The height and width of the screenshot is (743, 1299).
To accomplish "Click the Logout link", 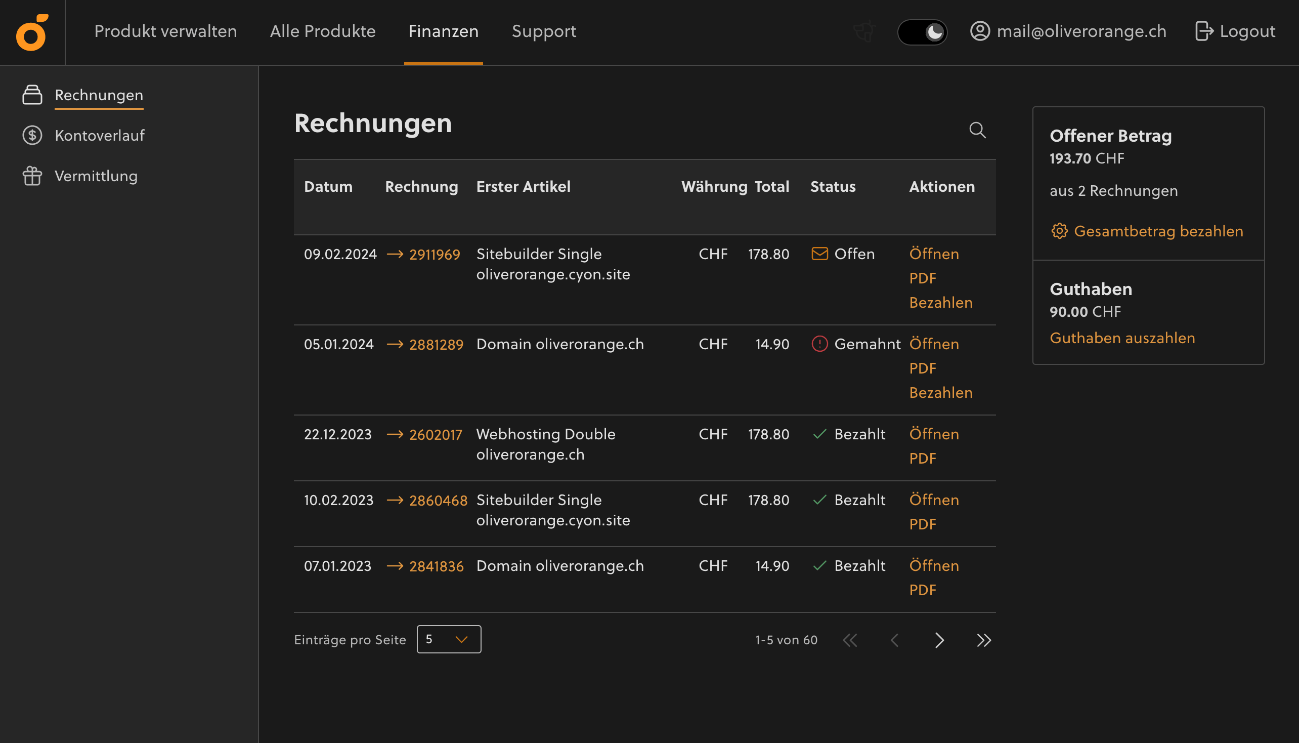I will 1247,31.
